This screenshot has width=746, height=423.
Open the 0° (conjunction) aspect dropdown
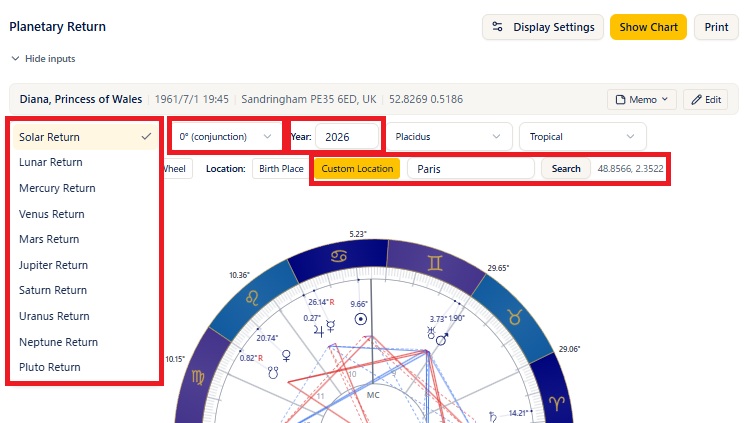[226, 137]
